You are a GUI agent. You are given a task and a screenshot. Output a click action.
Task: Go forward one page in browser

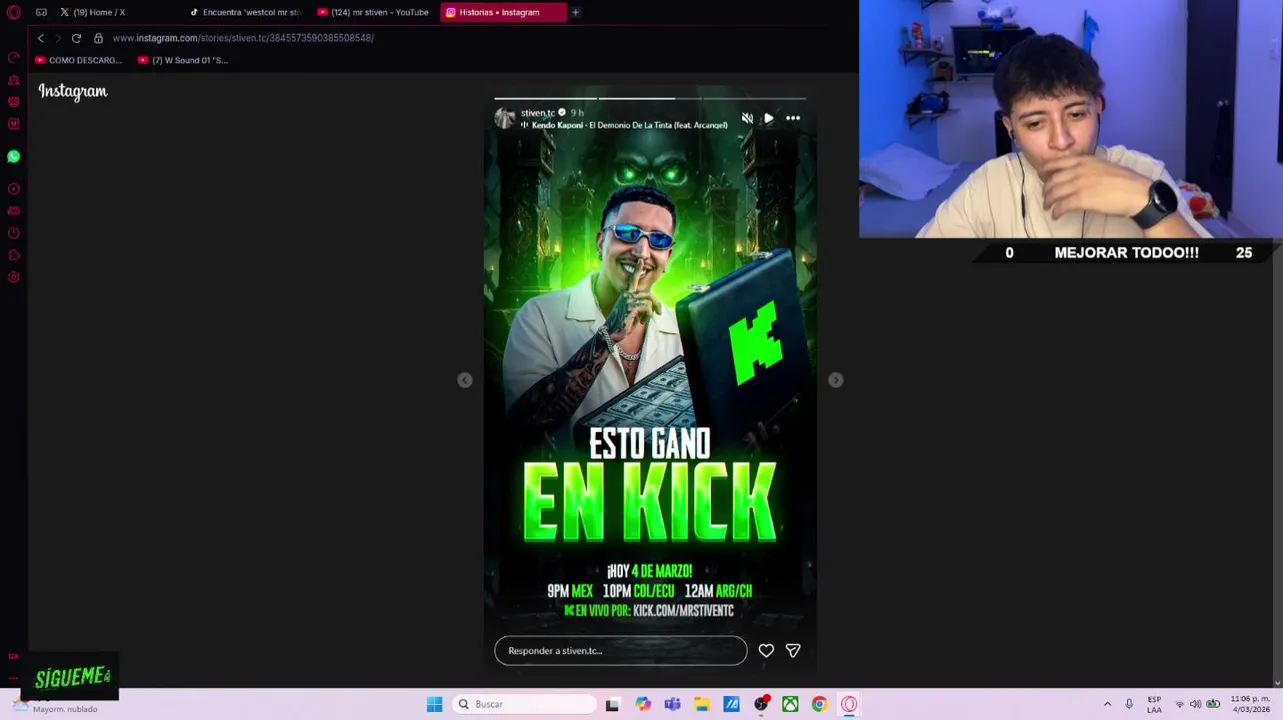point(58,38)
